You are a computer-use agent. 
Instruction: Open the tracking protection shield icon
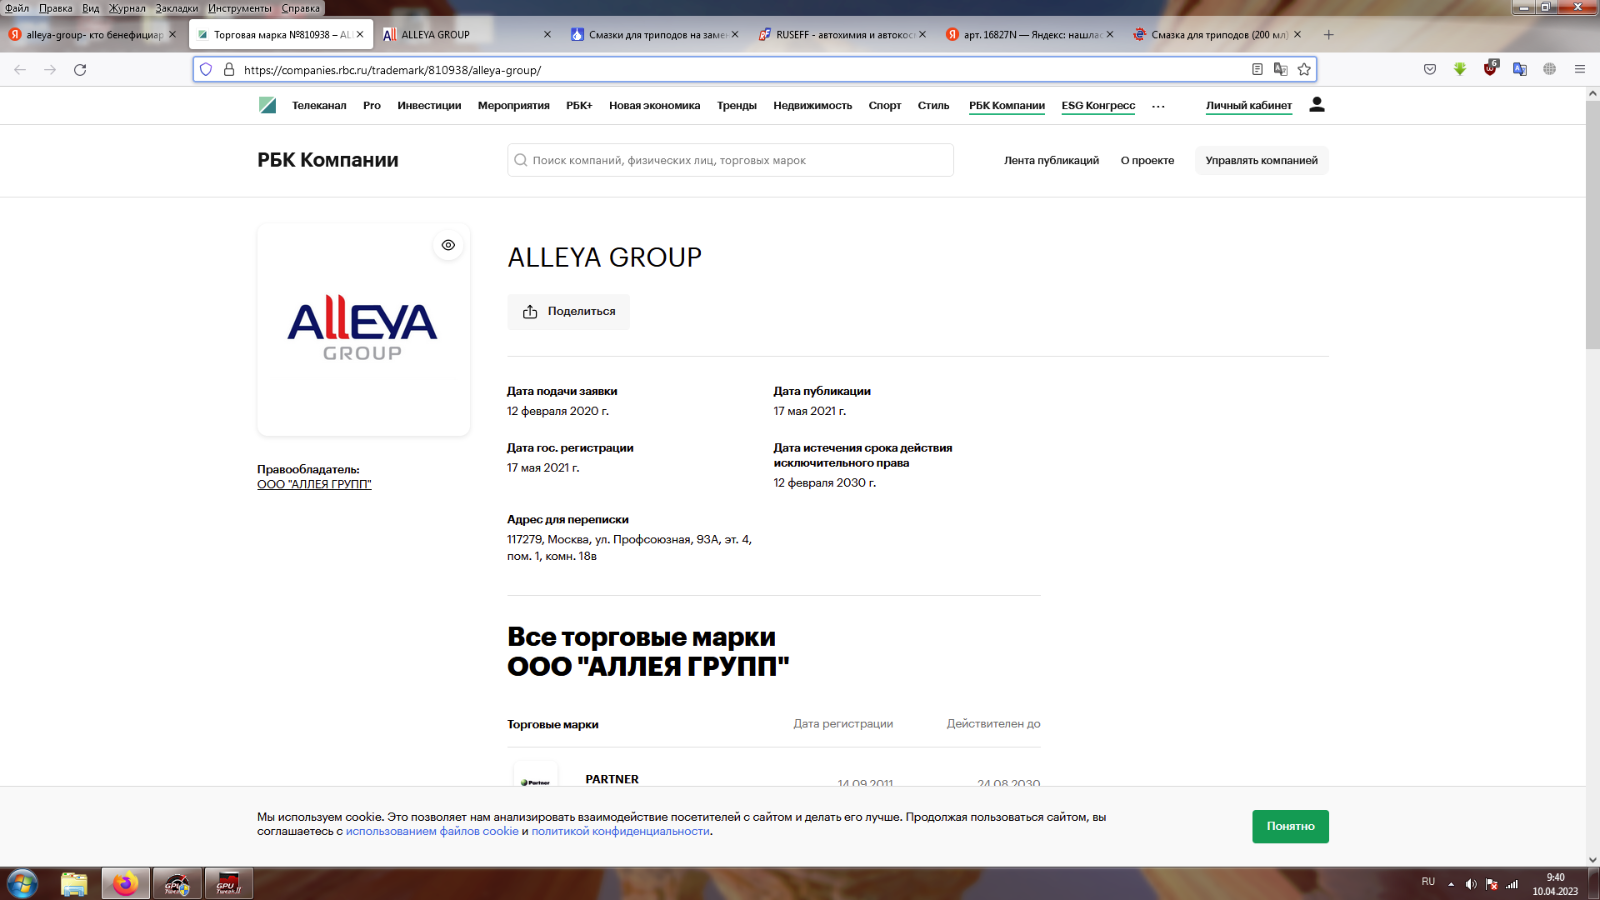click(x=206, y=70)
